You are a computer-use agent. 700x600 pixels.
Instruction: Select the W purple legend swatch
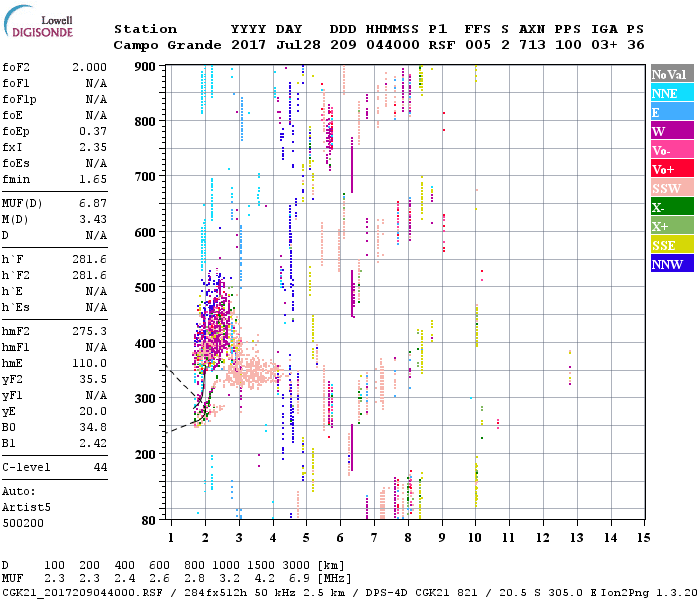point(672,131)
